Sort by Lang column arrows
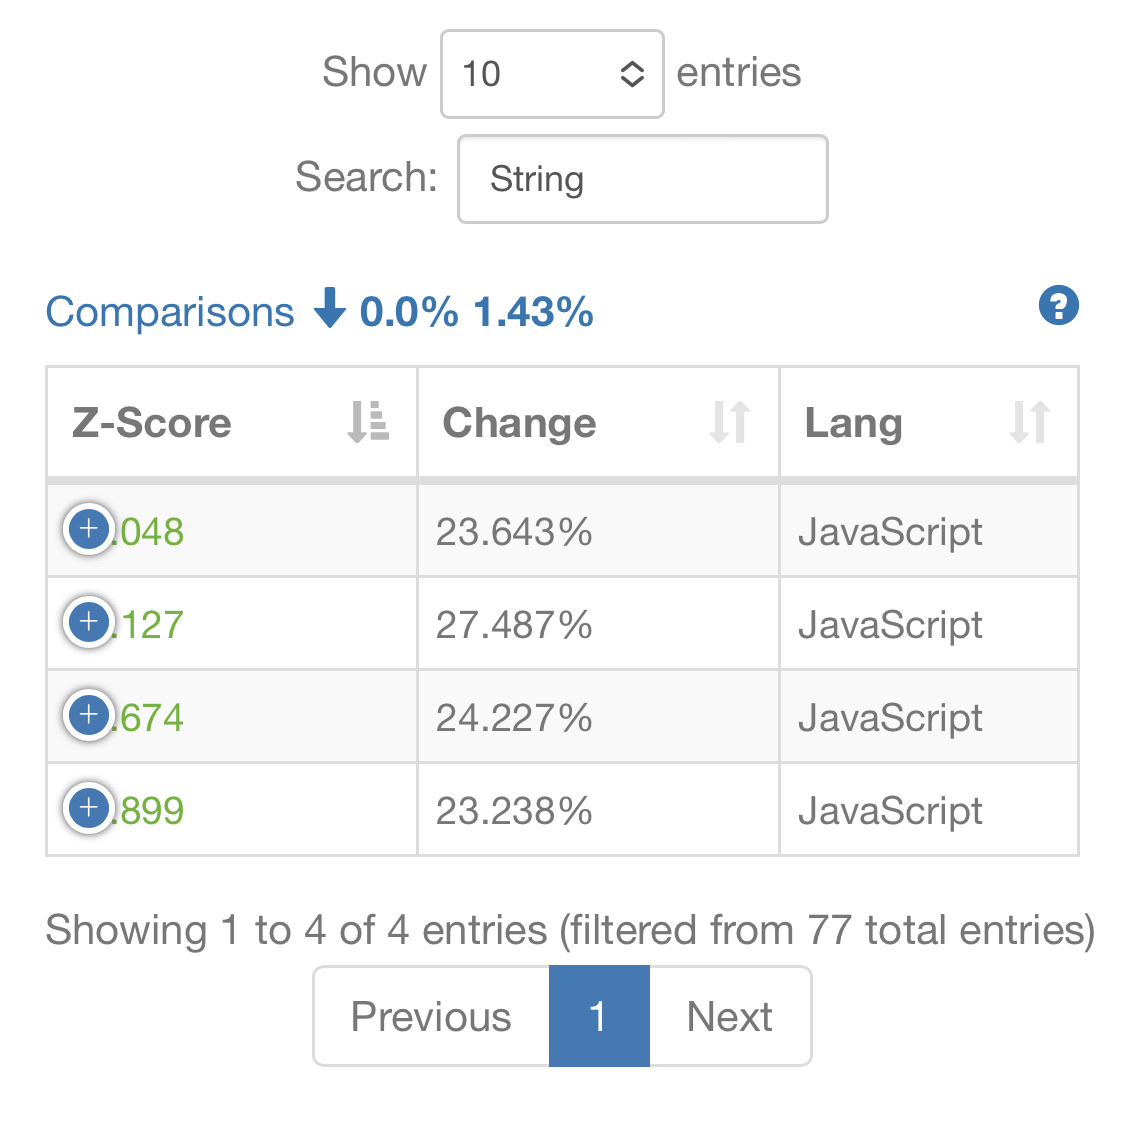1125x1121 pixels. tap(1029, 422)
